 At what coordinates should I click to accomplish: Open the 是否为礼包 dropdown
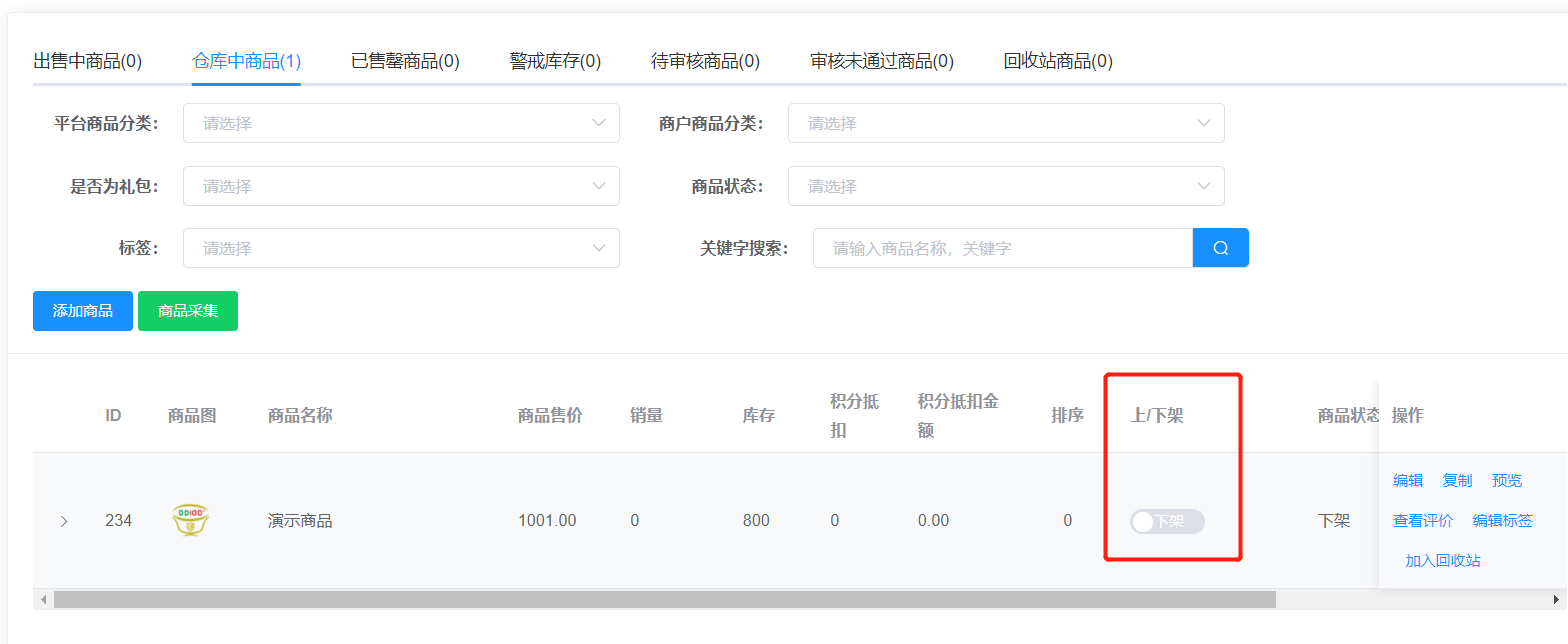point(401,186)
